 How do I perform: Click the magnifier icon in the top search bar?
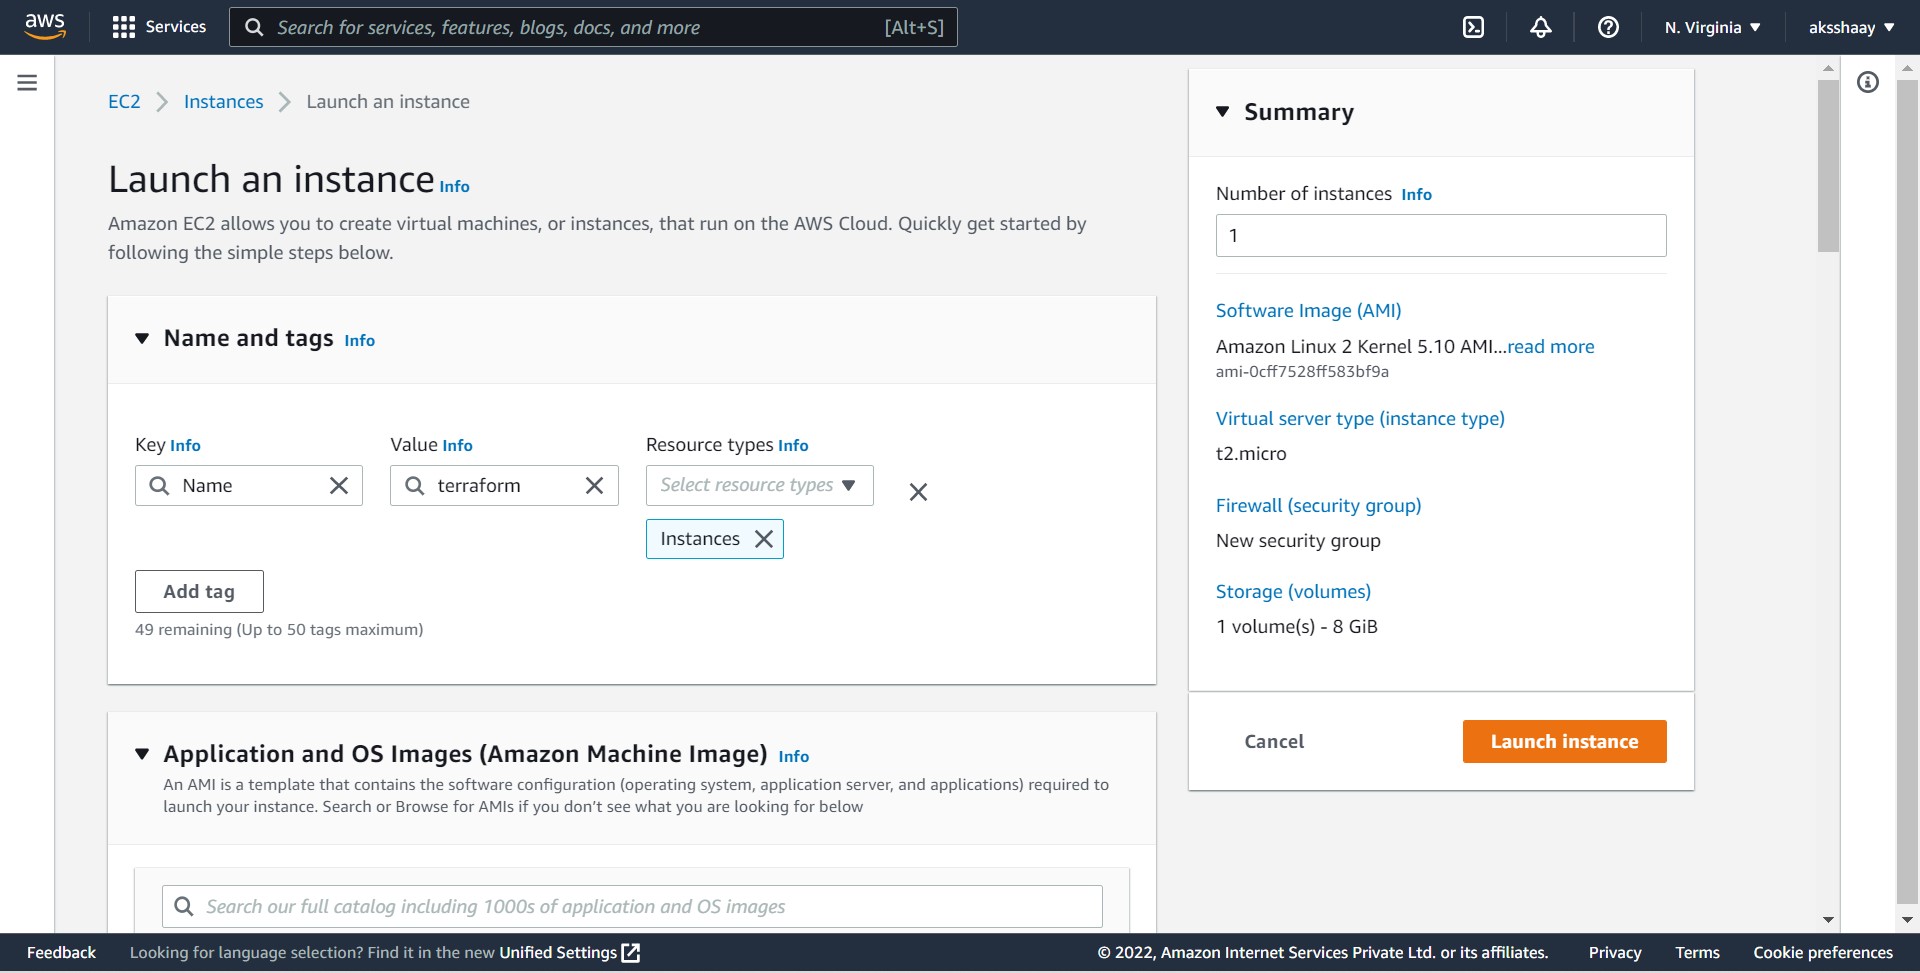click(x=254, y=27)
